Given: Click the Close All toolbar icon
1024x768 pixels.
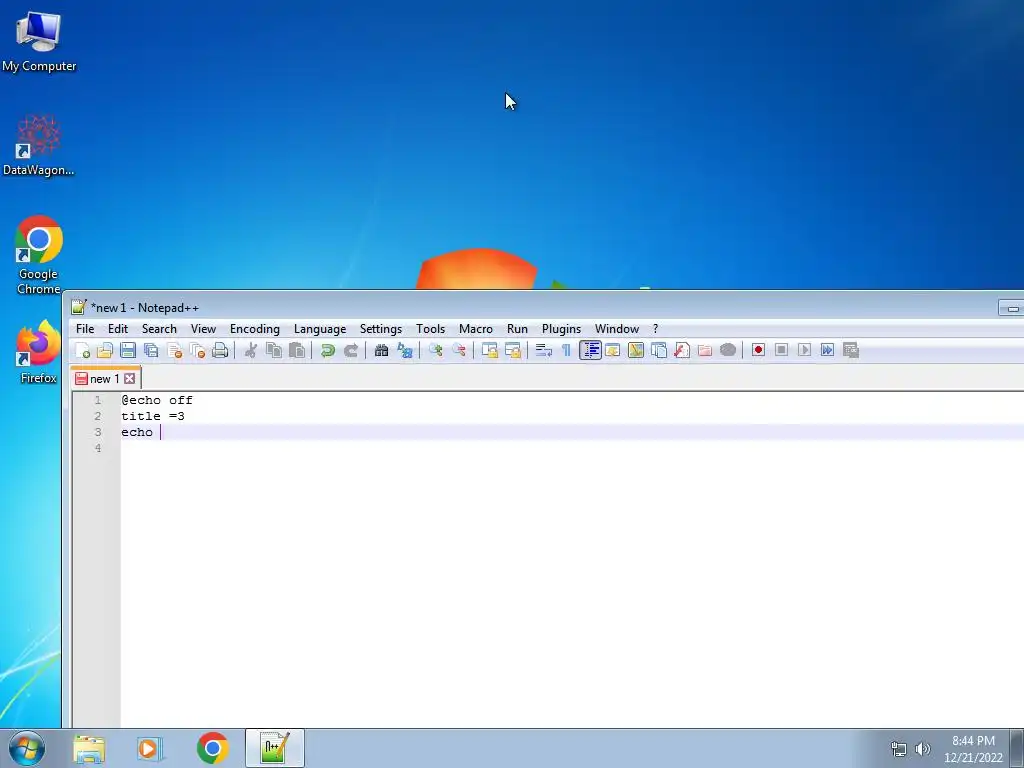Looking at the screenshot, I should tap(197, 351).
